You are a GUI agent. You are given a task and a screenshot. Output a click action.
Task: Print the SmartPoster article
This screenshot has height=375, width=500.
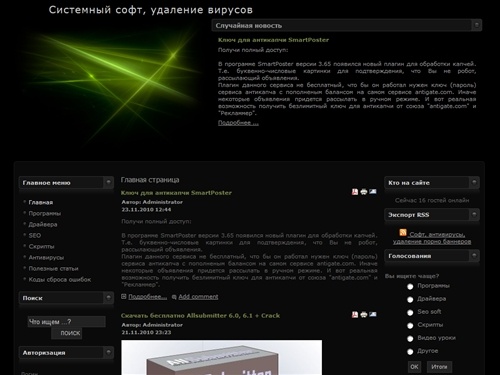click(364, 192)
